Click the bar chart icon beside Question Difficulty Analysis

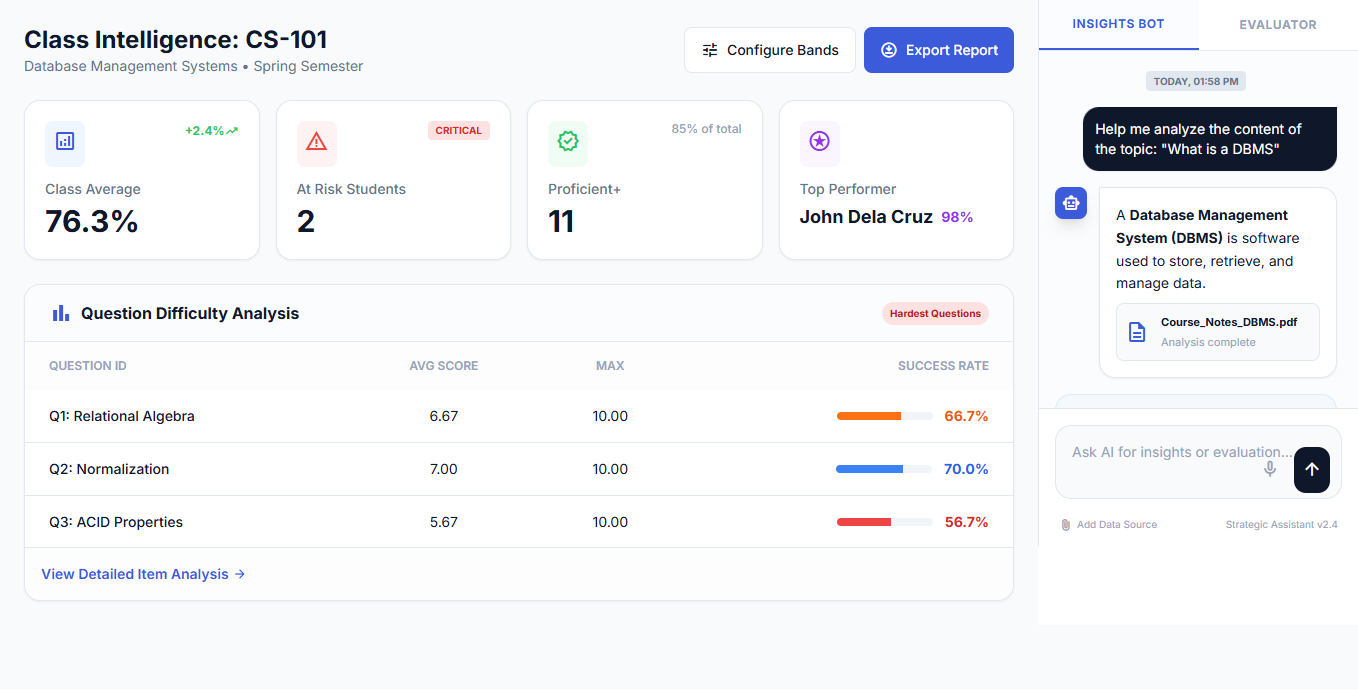click(x=61, y=313)
